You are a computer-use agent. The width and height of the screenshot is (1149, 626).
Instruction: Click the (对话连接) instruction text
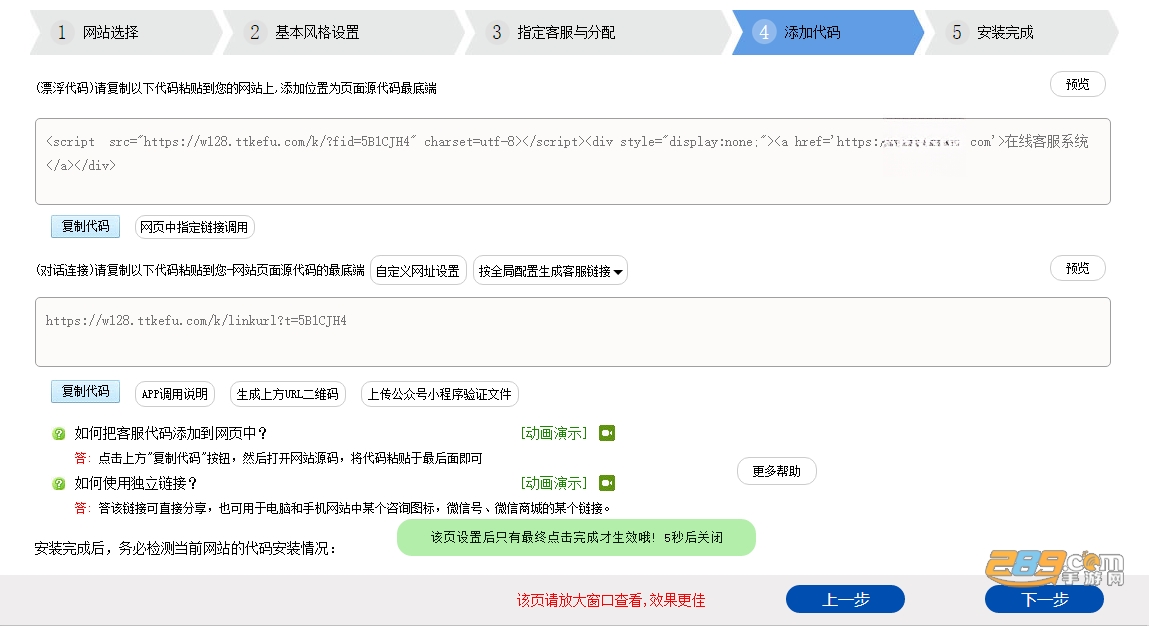click(200, 270)
